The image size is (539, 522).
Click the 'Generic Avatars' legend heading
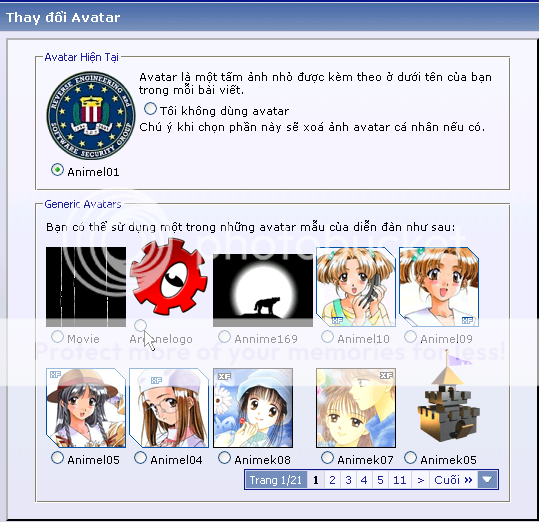click(x=83, y=204)
